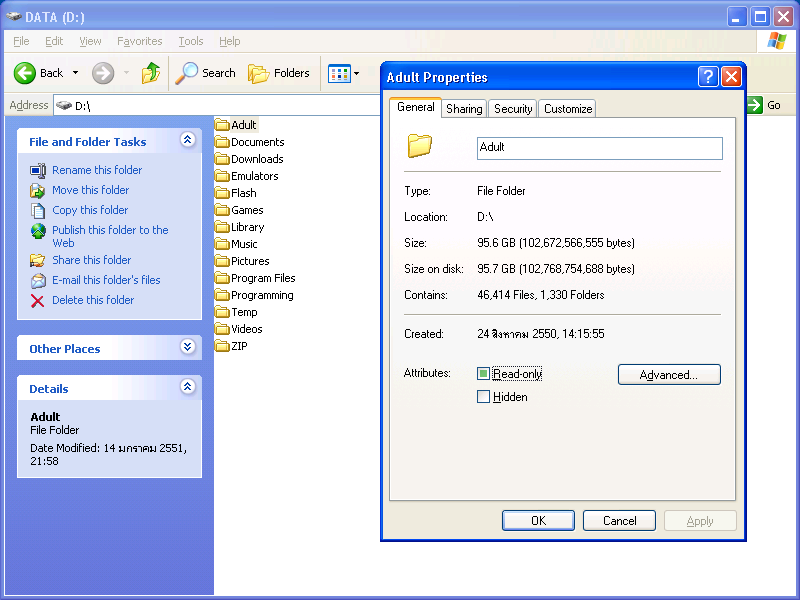800x600 pixels.
Task: Click the red X Delete folder icon
Action: pyautogui.click(x=38, y=301)
